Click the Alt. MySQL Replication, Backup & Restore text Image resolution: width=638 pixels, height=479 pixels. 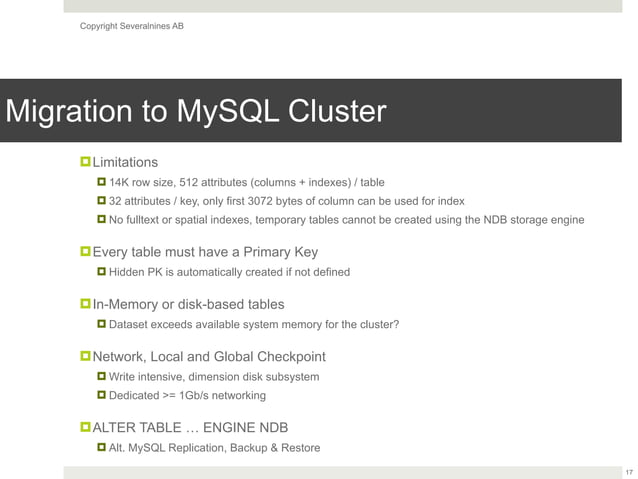214,448
